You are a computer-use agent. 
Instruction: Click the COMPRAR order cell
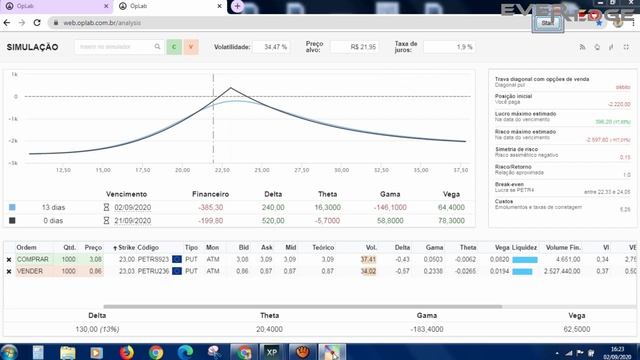point(34,260)
